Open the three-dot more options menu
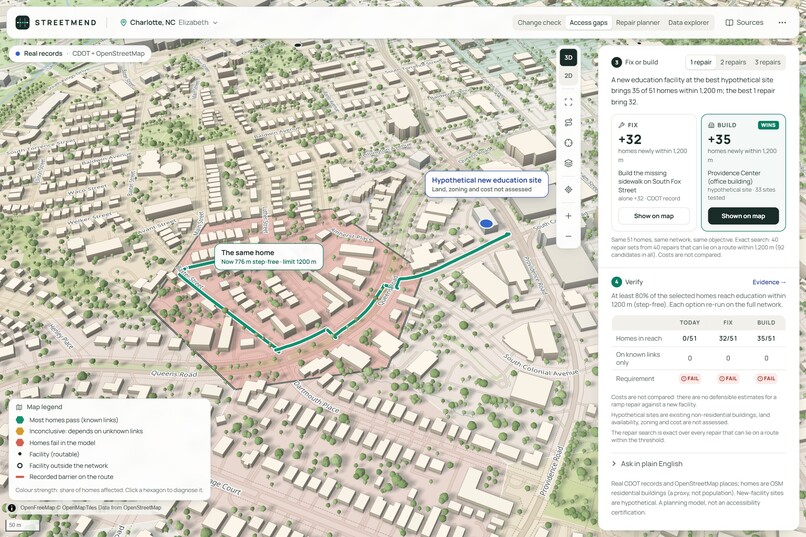 [782, 23]
